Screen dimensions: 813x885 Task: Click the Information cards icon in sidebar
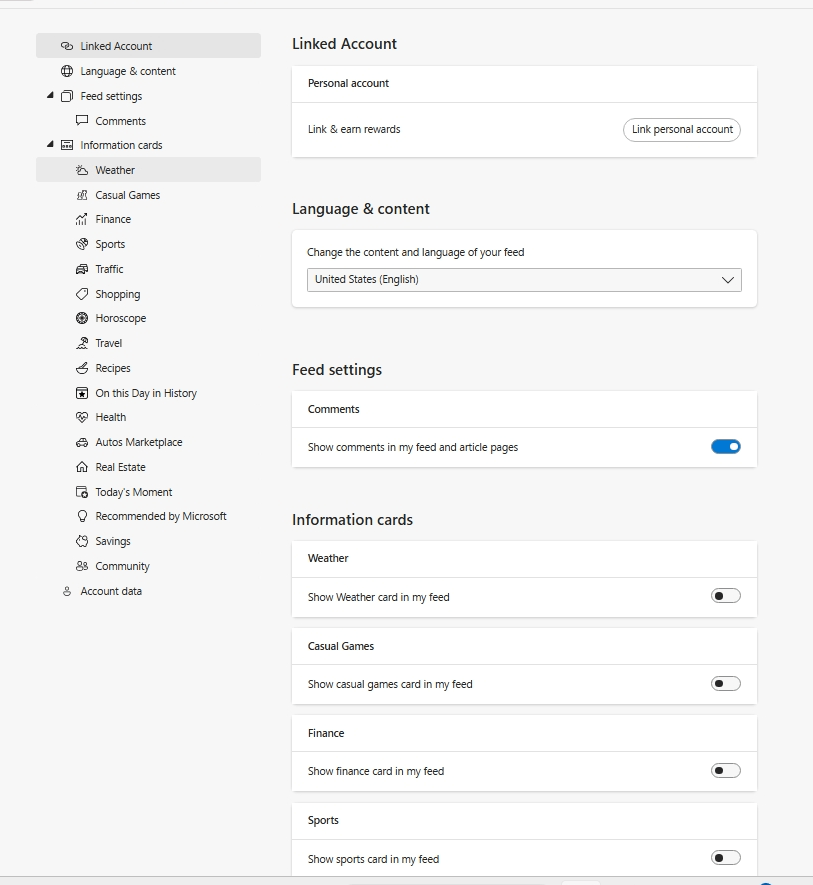coord(67,145)
